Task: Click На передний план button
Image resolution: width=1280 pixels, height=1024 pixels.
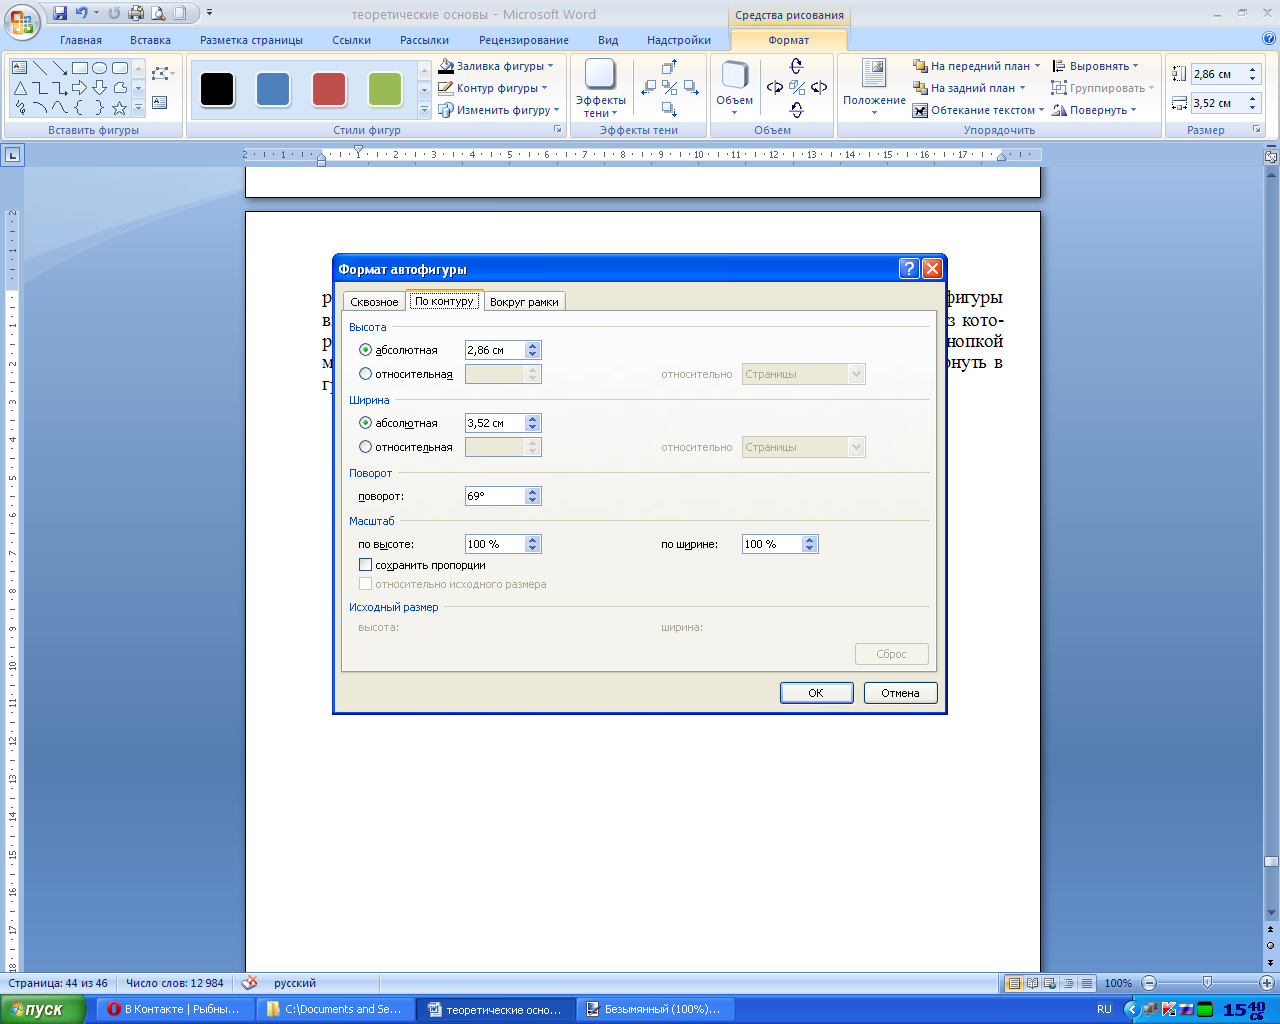Action: [x=976, y=66]
